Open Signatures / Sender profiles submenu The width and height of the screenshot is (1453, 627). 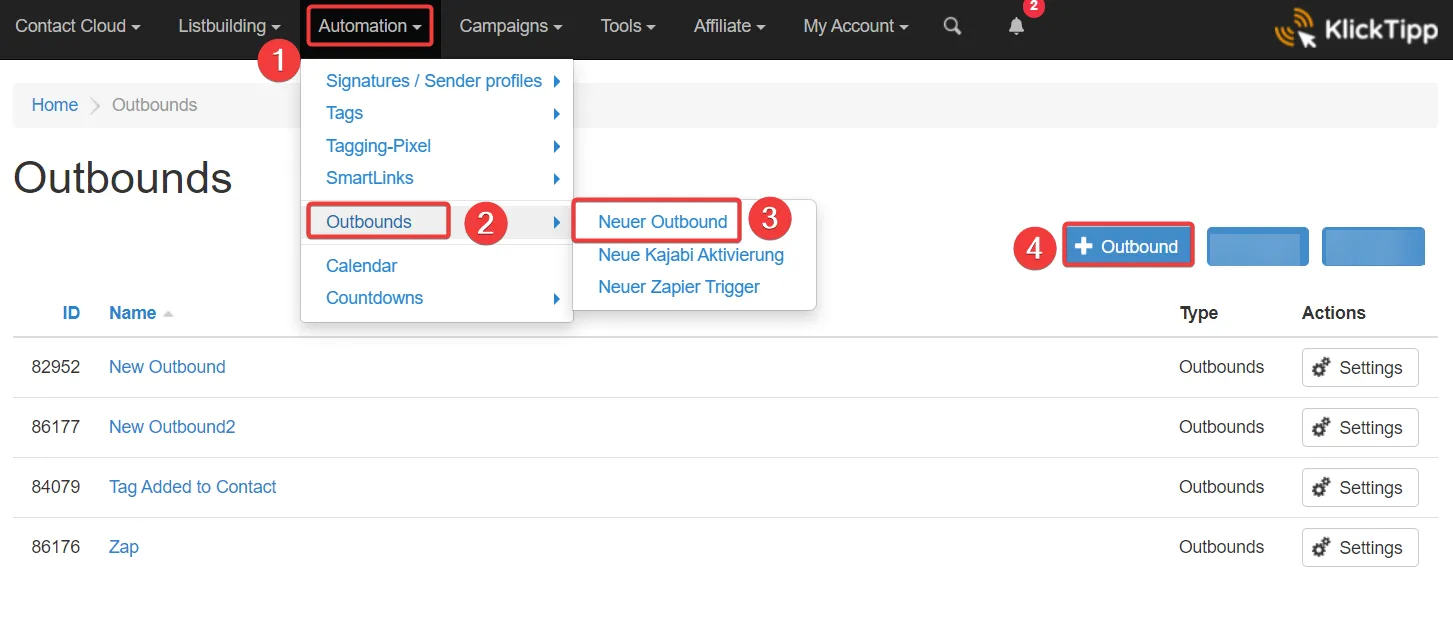(x=434, y=81)
